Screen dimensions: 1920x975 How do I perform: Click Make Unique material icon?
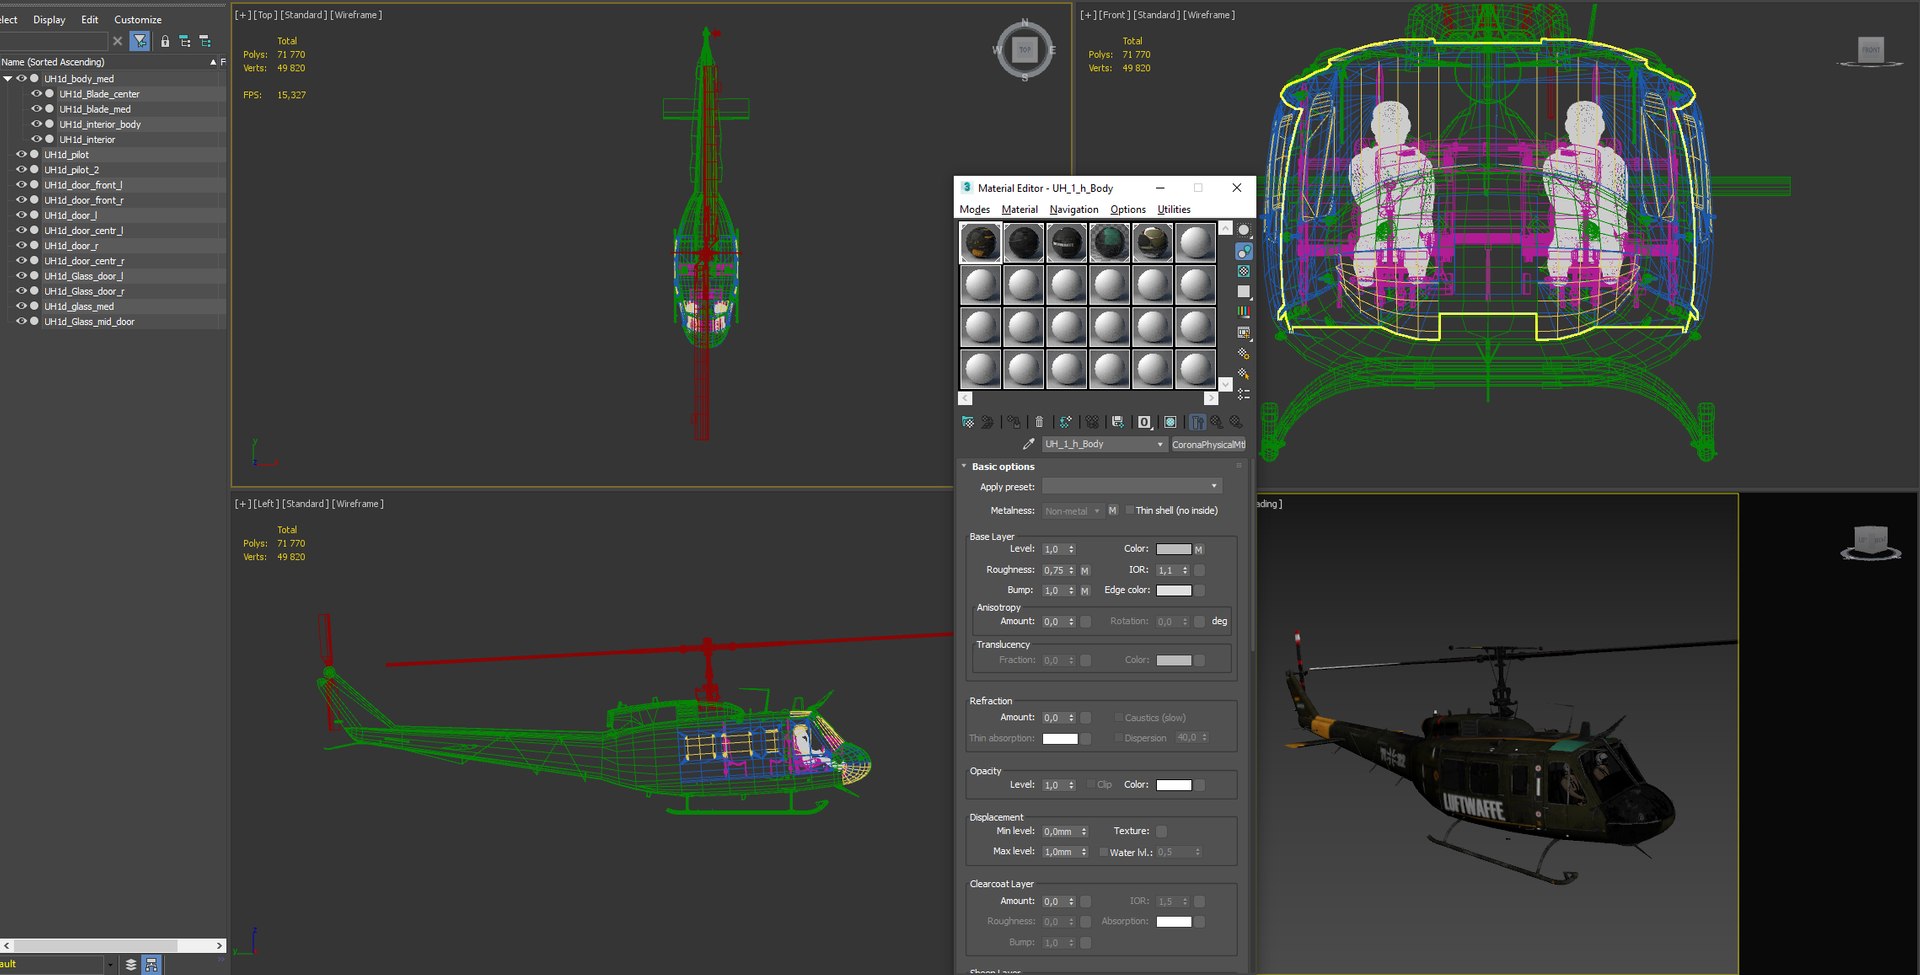(1092, 422)
